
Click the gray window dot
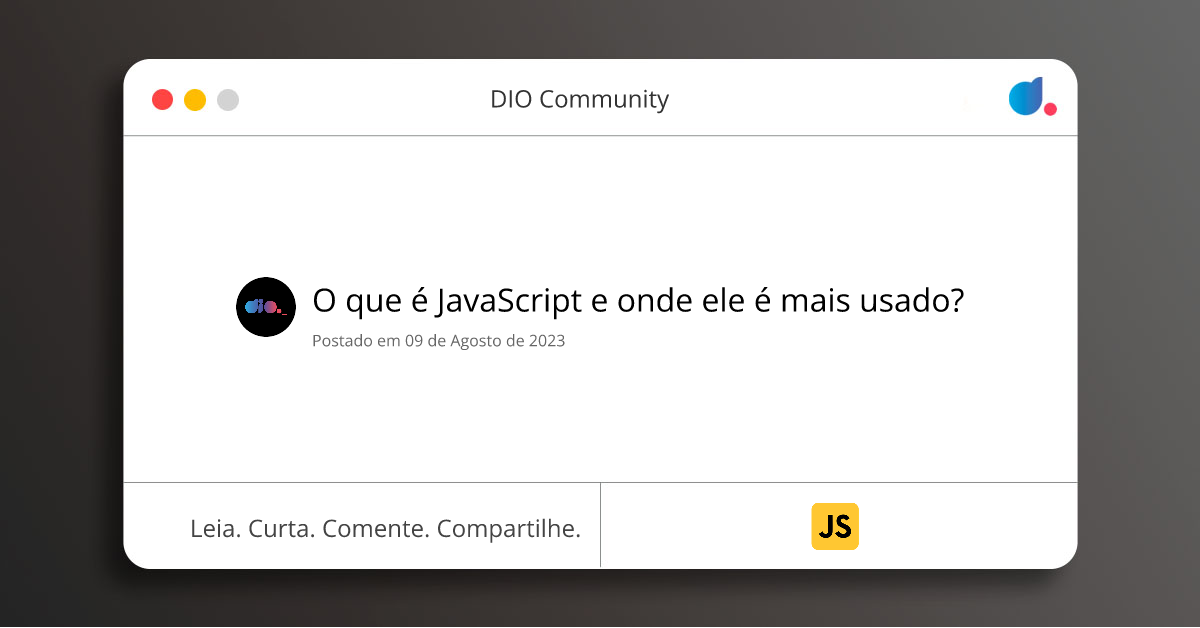point(228,100)
